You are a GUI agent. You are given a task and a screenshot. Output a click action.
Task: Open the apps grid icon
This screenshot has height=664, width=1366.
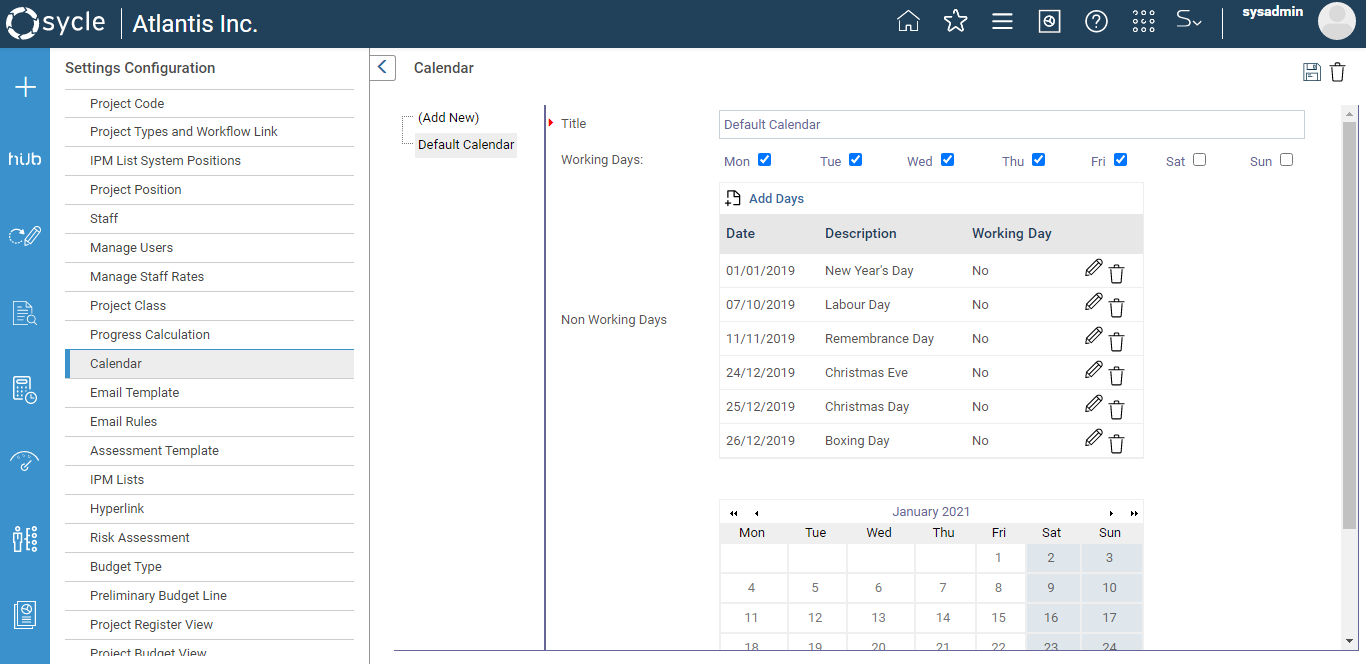(x=1143, y=21)
